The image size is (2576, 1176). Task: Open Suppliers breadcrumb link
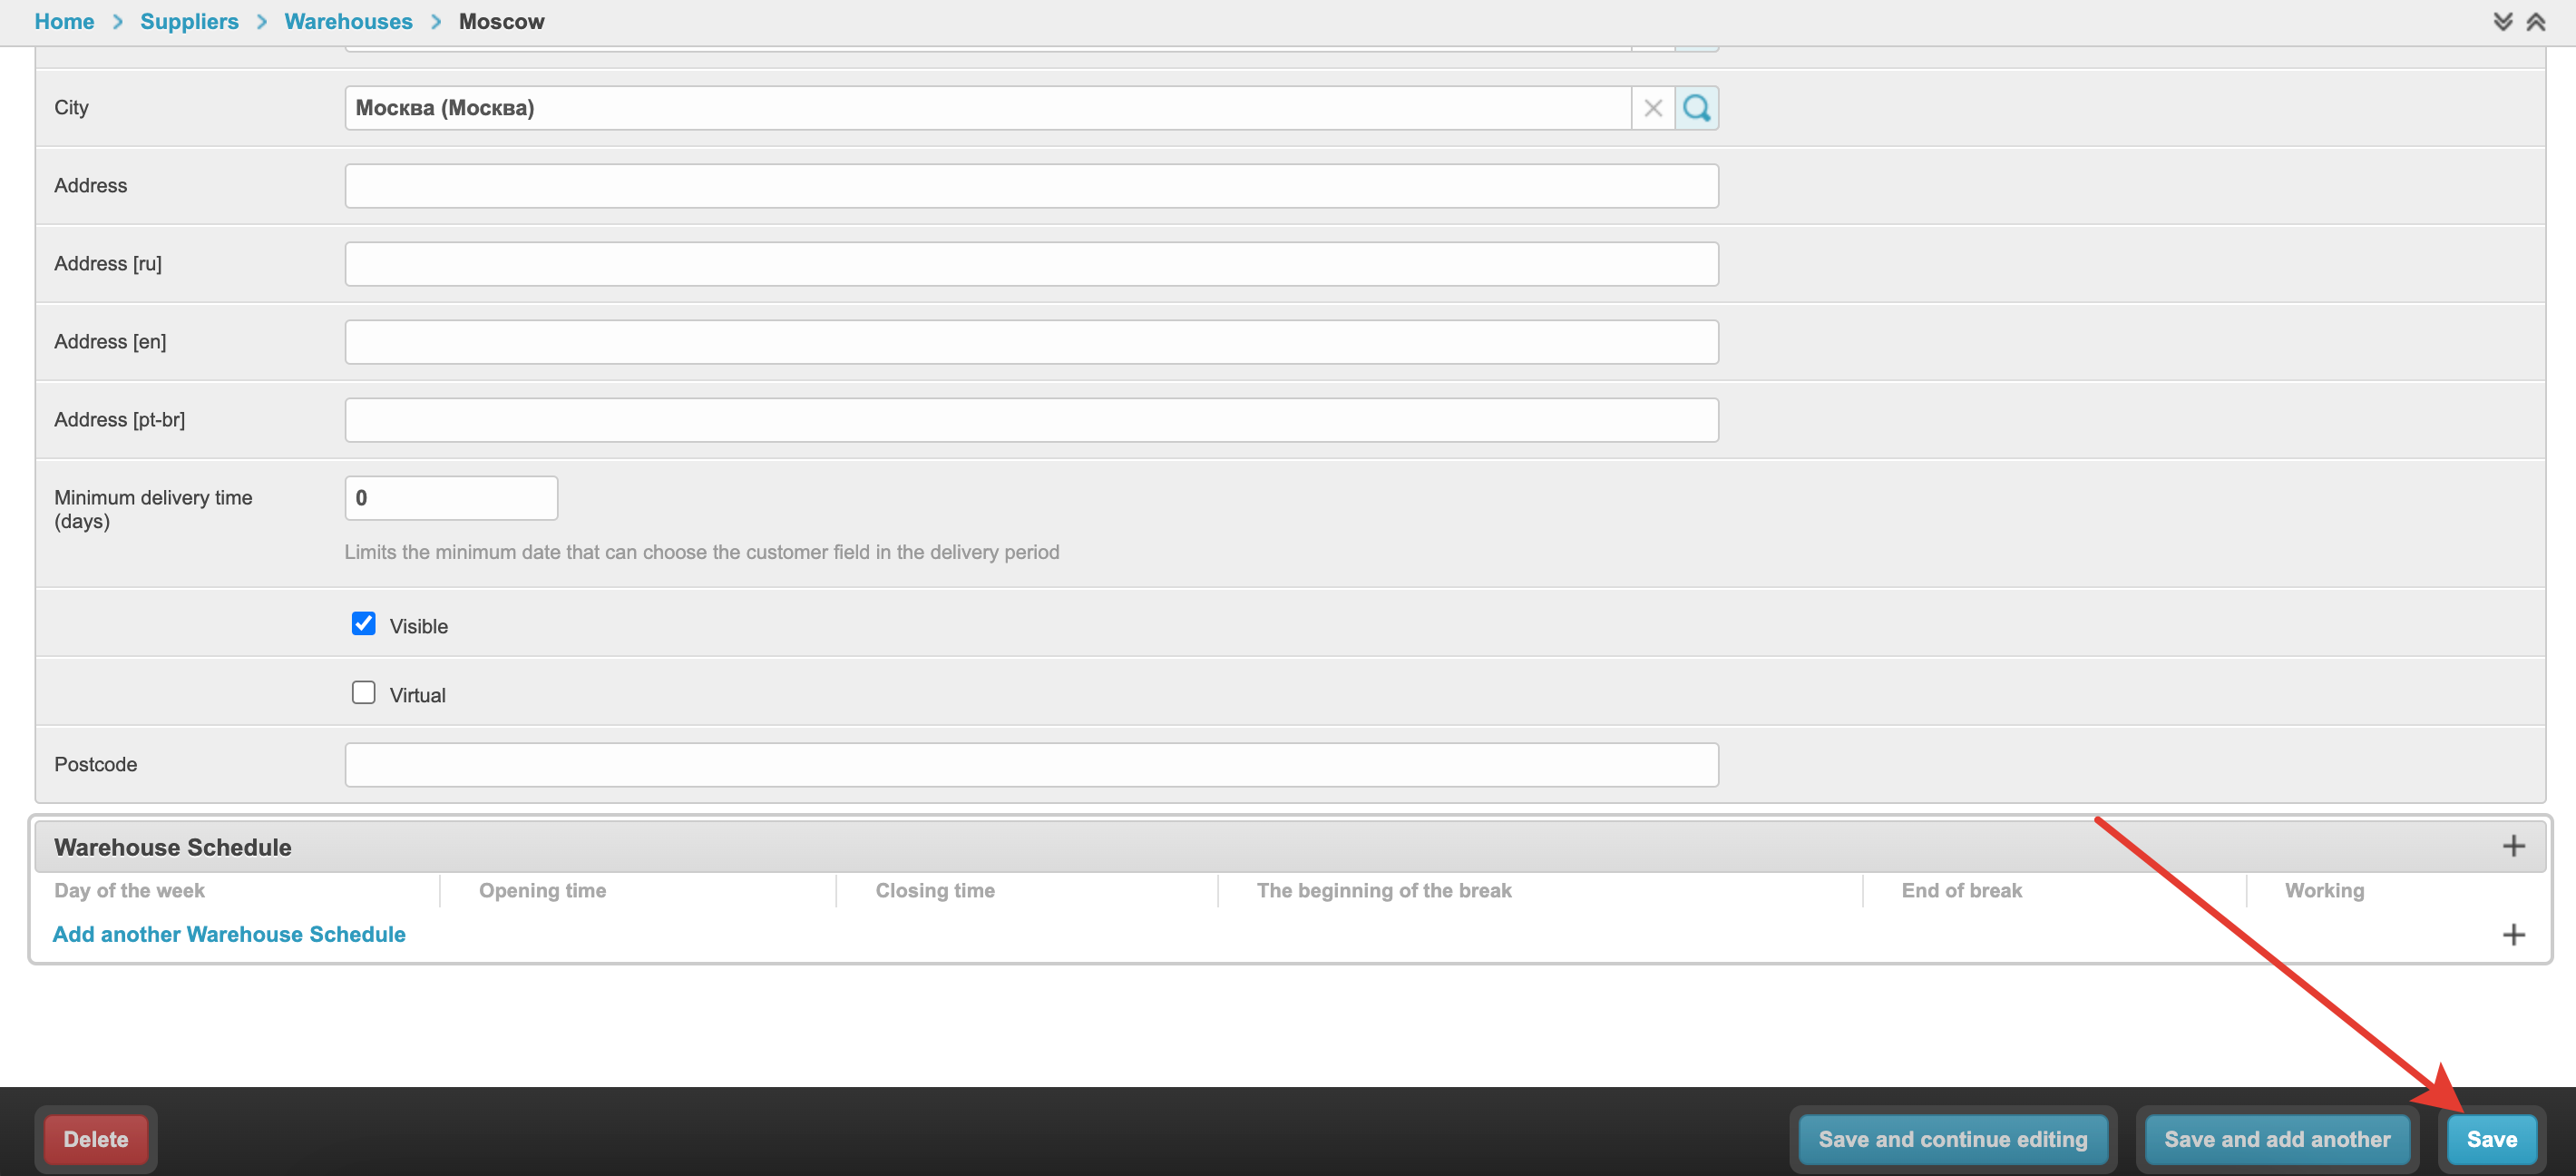pyautogui.click(x=189, y=22)
